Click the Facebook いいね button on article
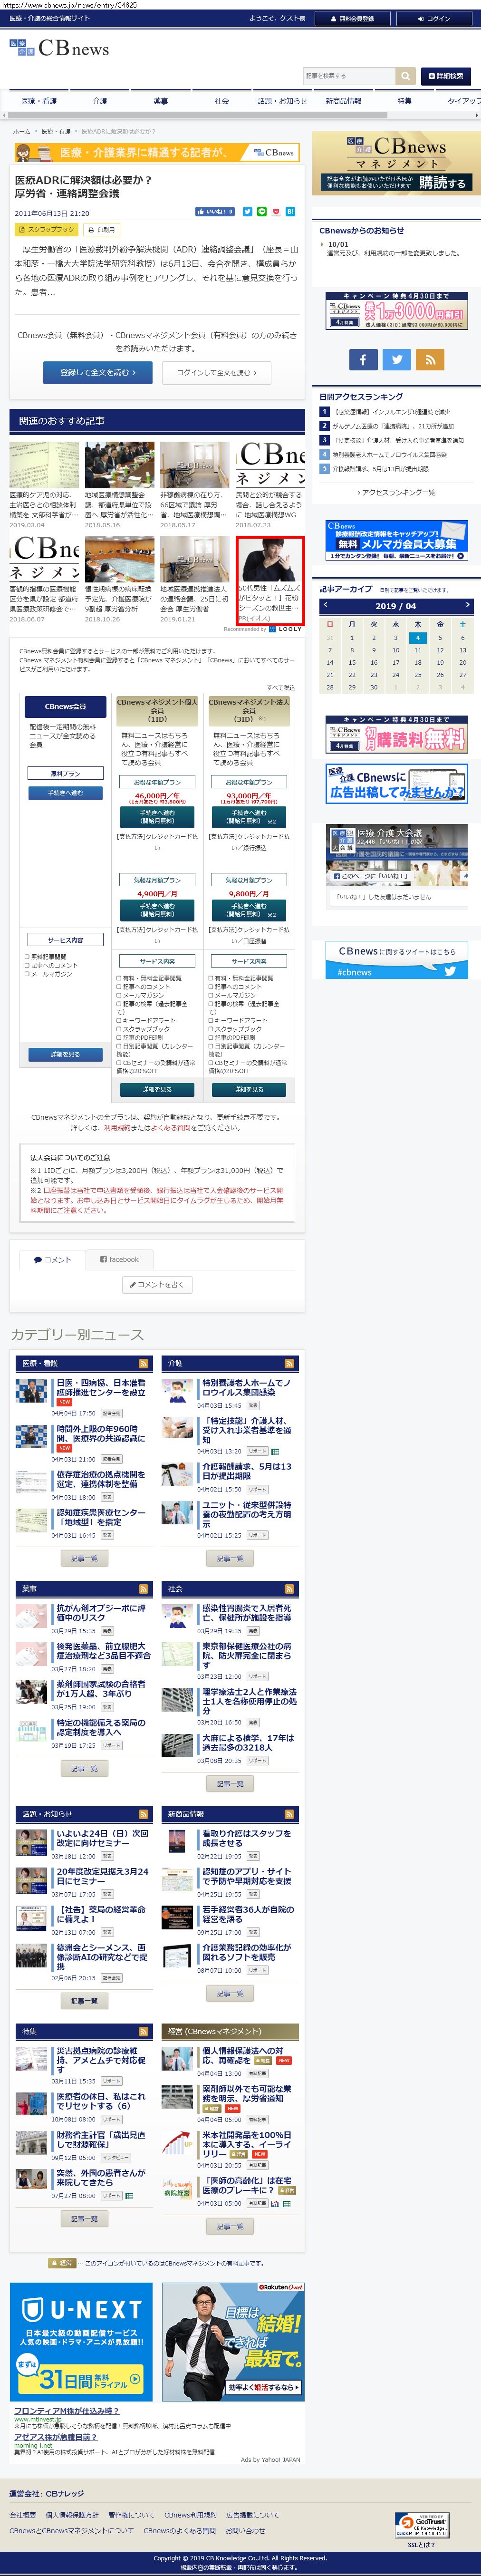The image size is (481, 2576). [216, 212]
